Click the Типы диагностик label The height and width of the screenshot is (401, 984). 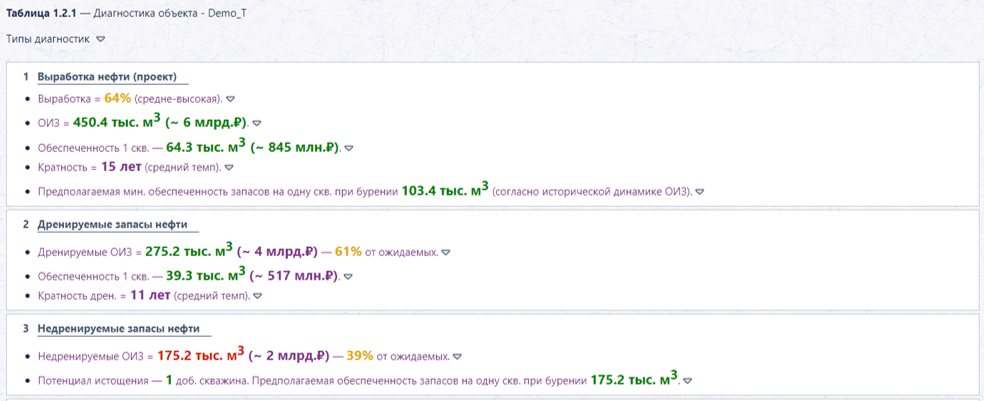click(x=48, y=39)
